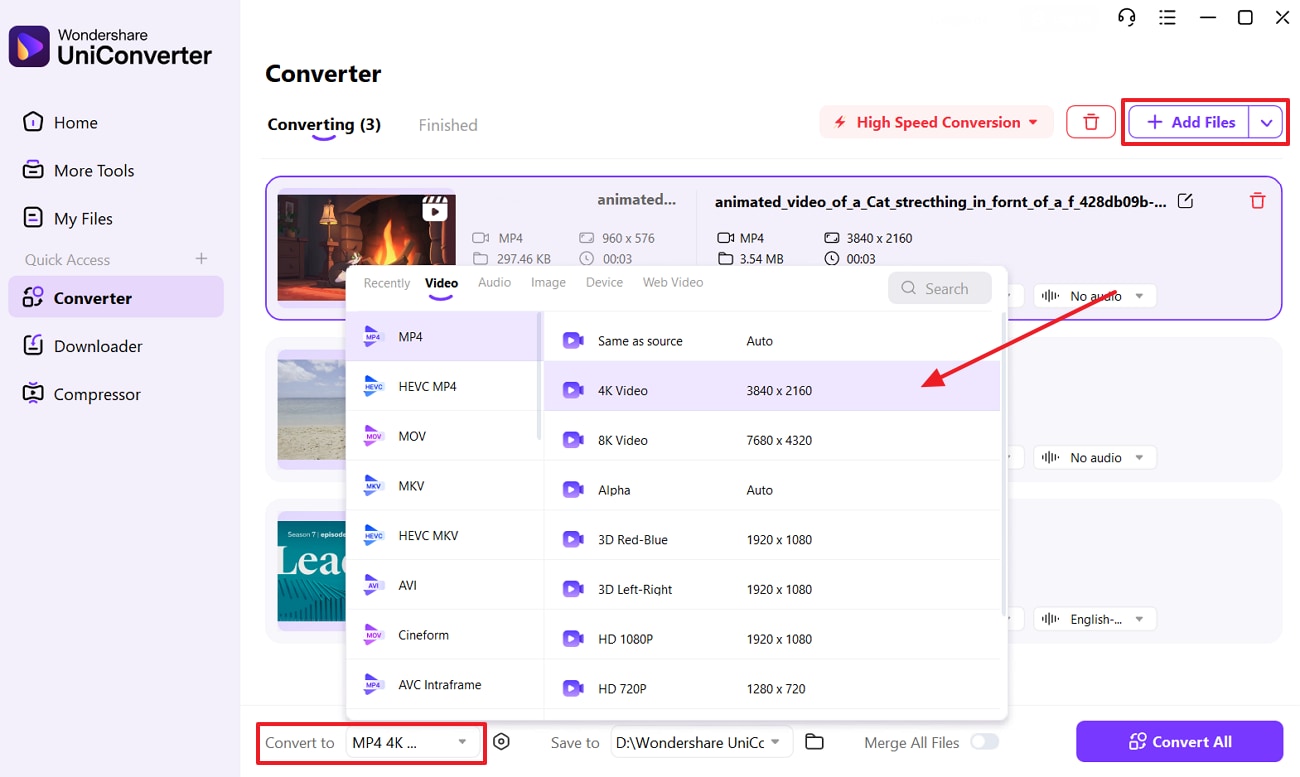
Task: Choose MKV format
Action: pyautogui.click(x=442, y=486)
